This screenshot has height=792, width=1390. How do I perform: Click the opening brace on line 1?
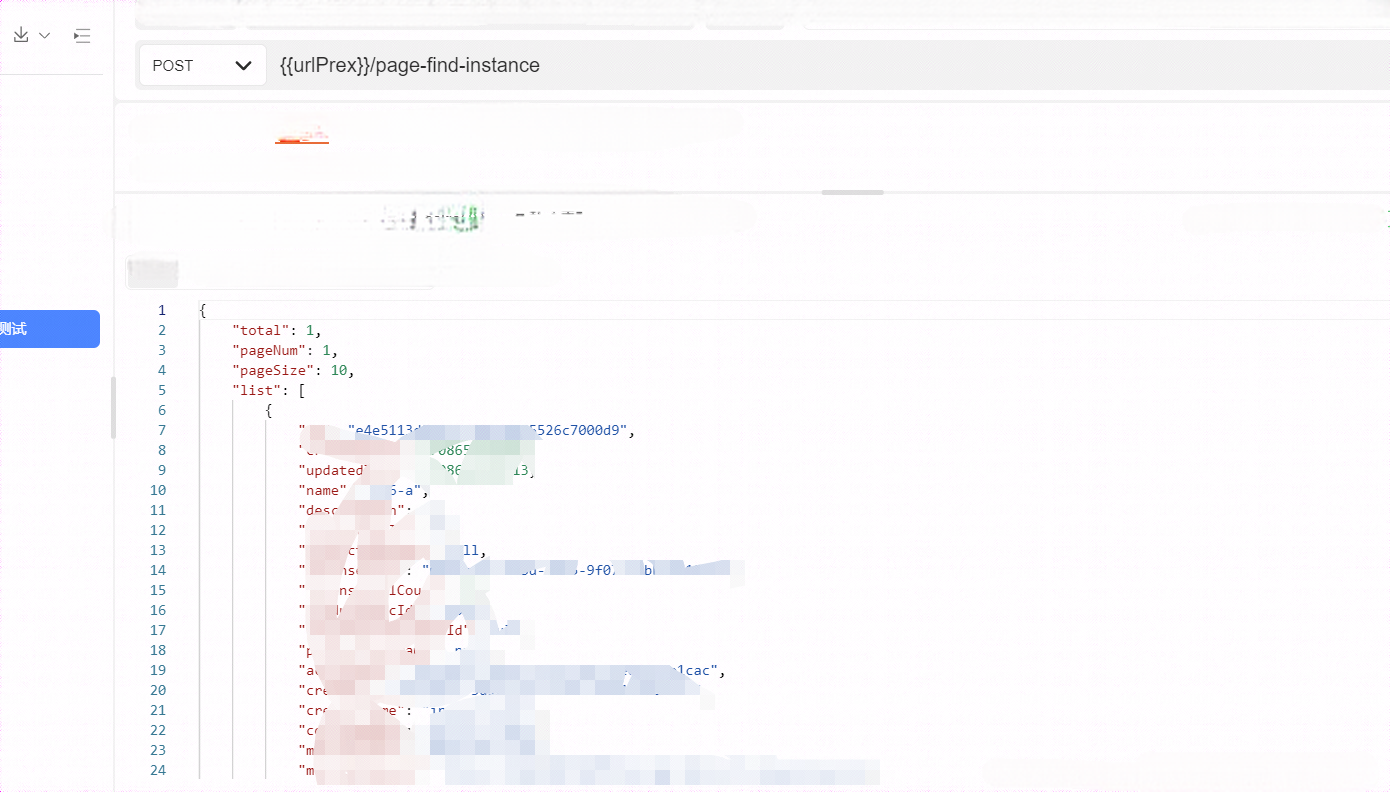coord(203,310)
